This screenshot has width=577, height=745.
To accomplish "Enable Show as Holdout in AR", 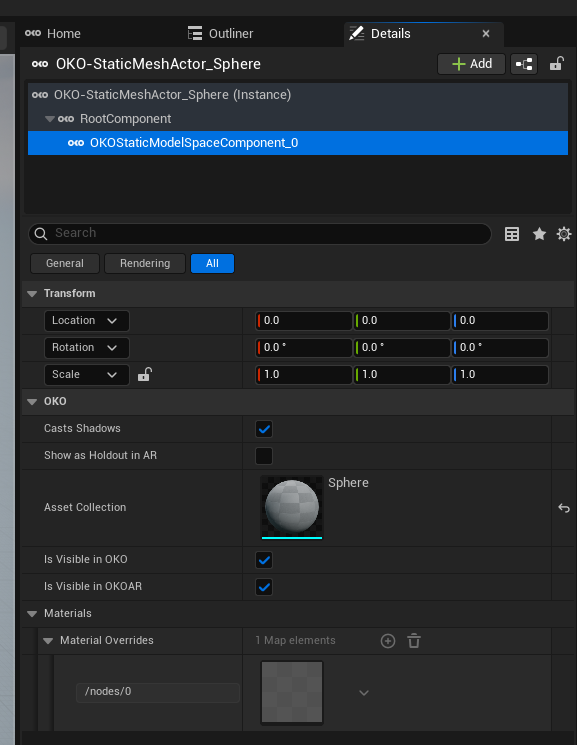I will 264,456.
